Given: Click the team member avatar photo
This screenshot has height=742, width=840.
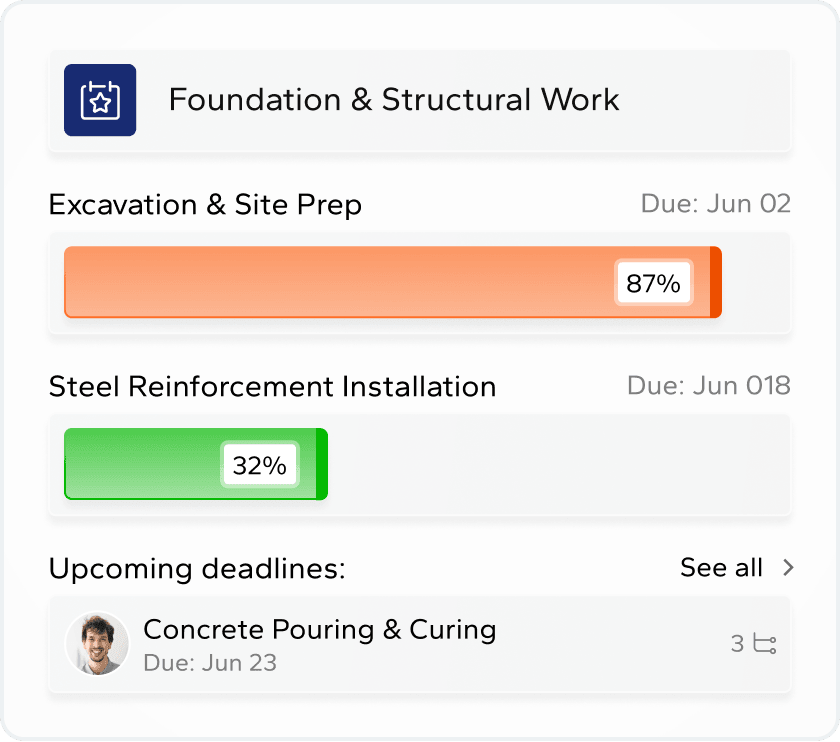Looking at the screenshot, I should coord(98,643).
